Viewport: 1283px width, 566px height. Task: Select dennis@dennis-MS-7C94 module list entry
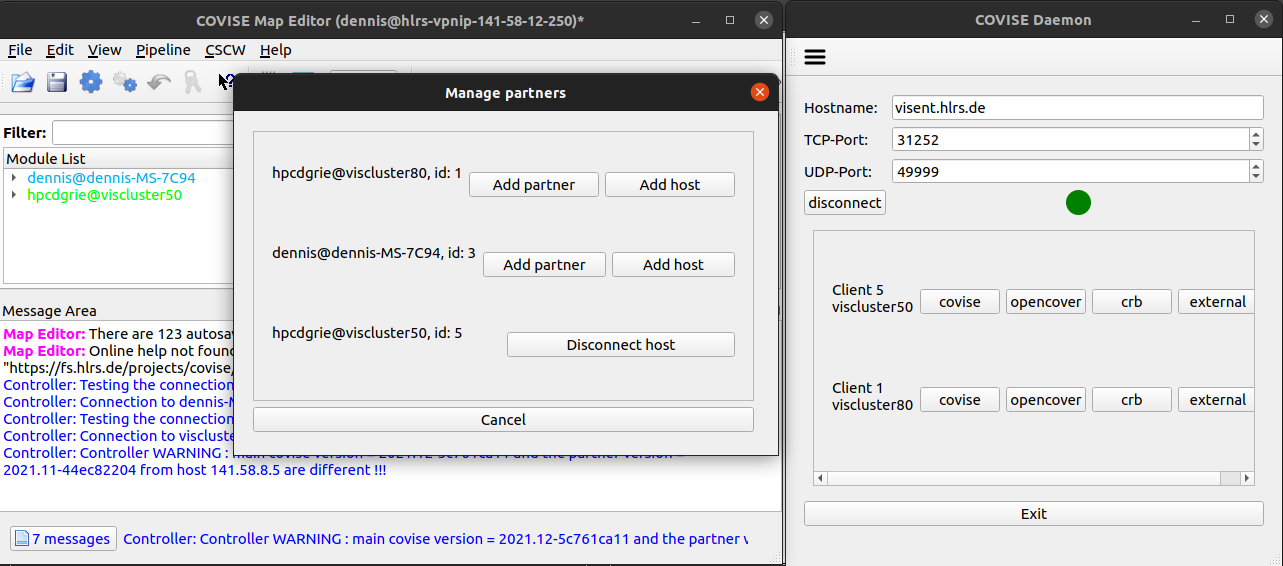111,178
